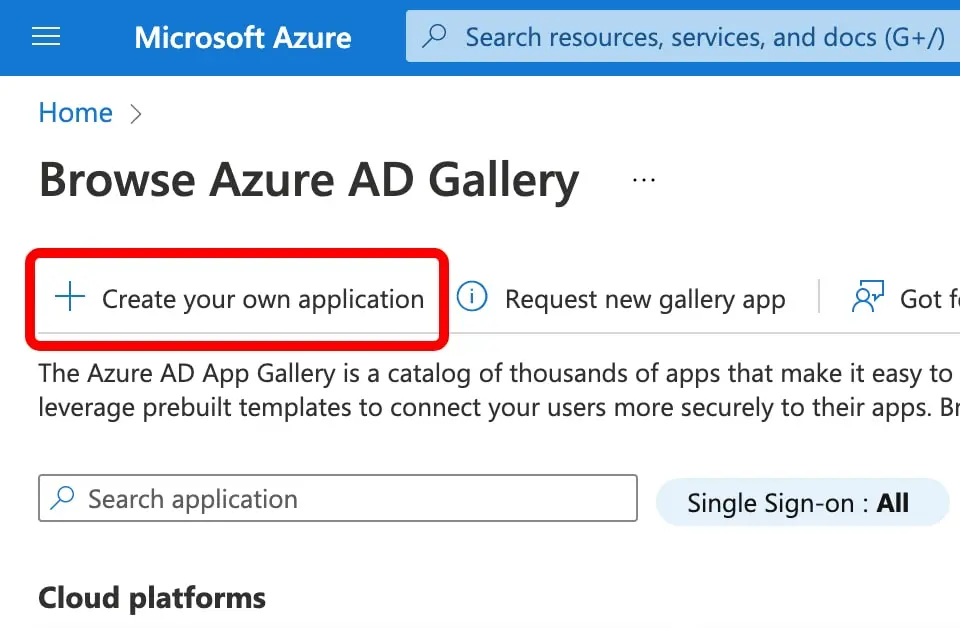Open the Single Sign-on : All filter
The height and width of the screenshot is (628, 960).
point(800,502)
